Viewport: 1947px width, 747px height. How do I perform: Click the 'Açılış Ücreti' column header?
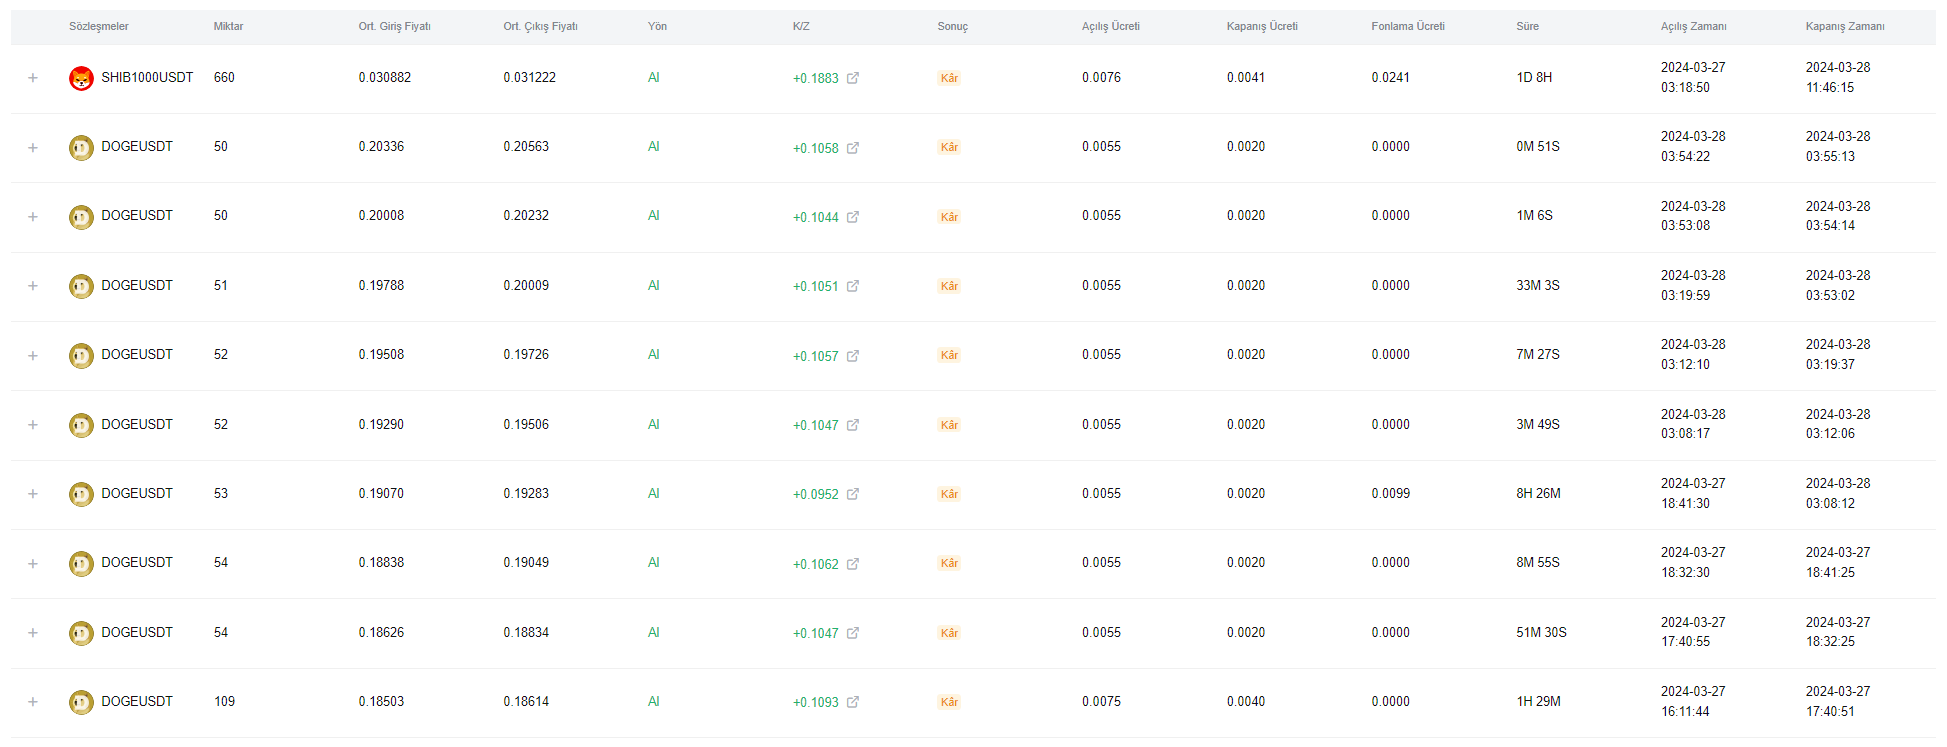click(x=1110, y=27)
